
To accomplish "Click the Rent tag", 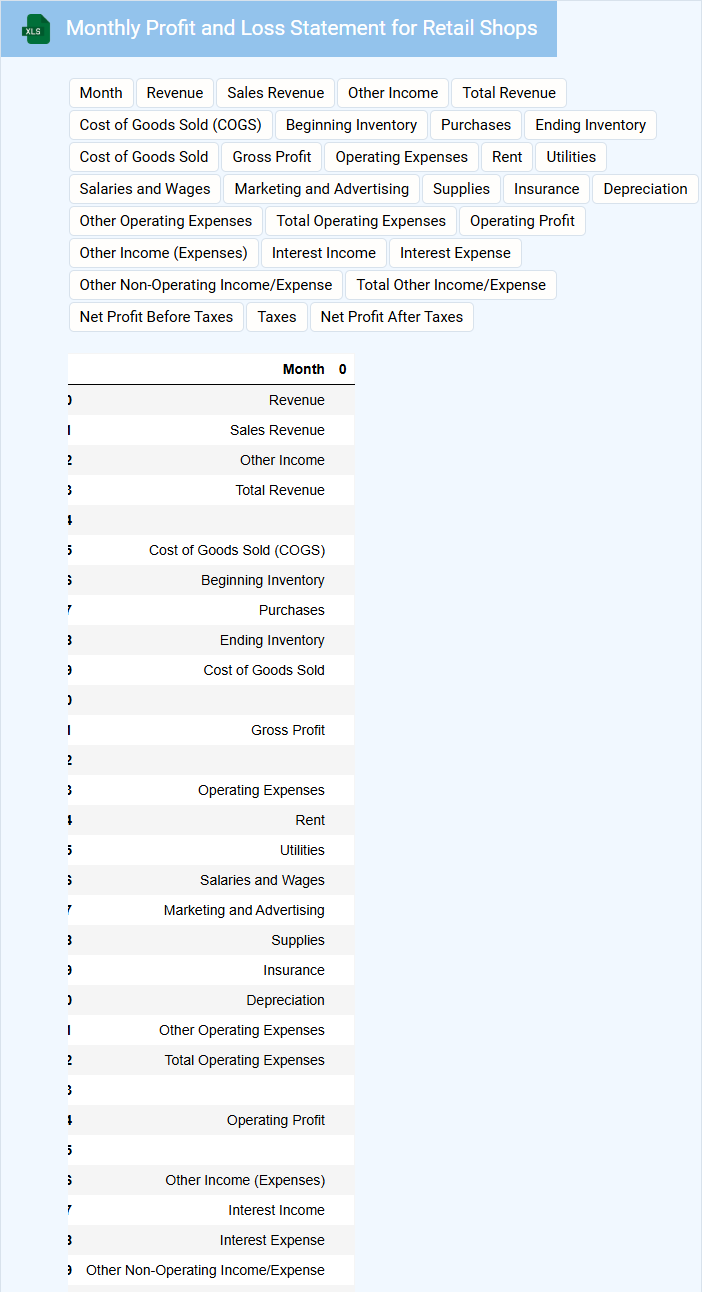I will pyautogui.click(x=507, y=157).
